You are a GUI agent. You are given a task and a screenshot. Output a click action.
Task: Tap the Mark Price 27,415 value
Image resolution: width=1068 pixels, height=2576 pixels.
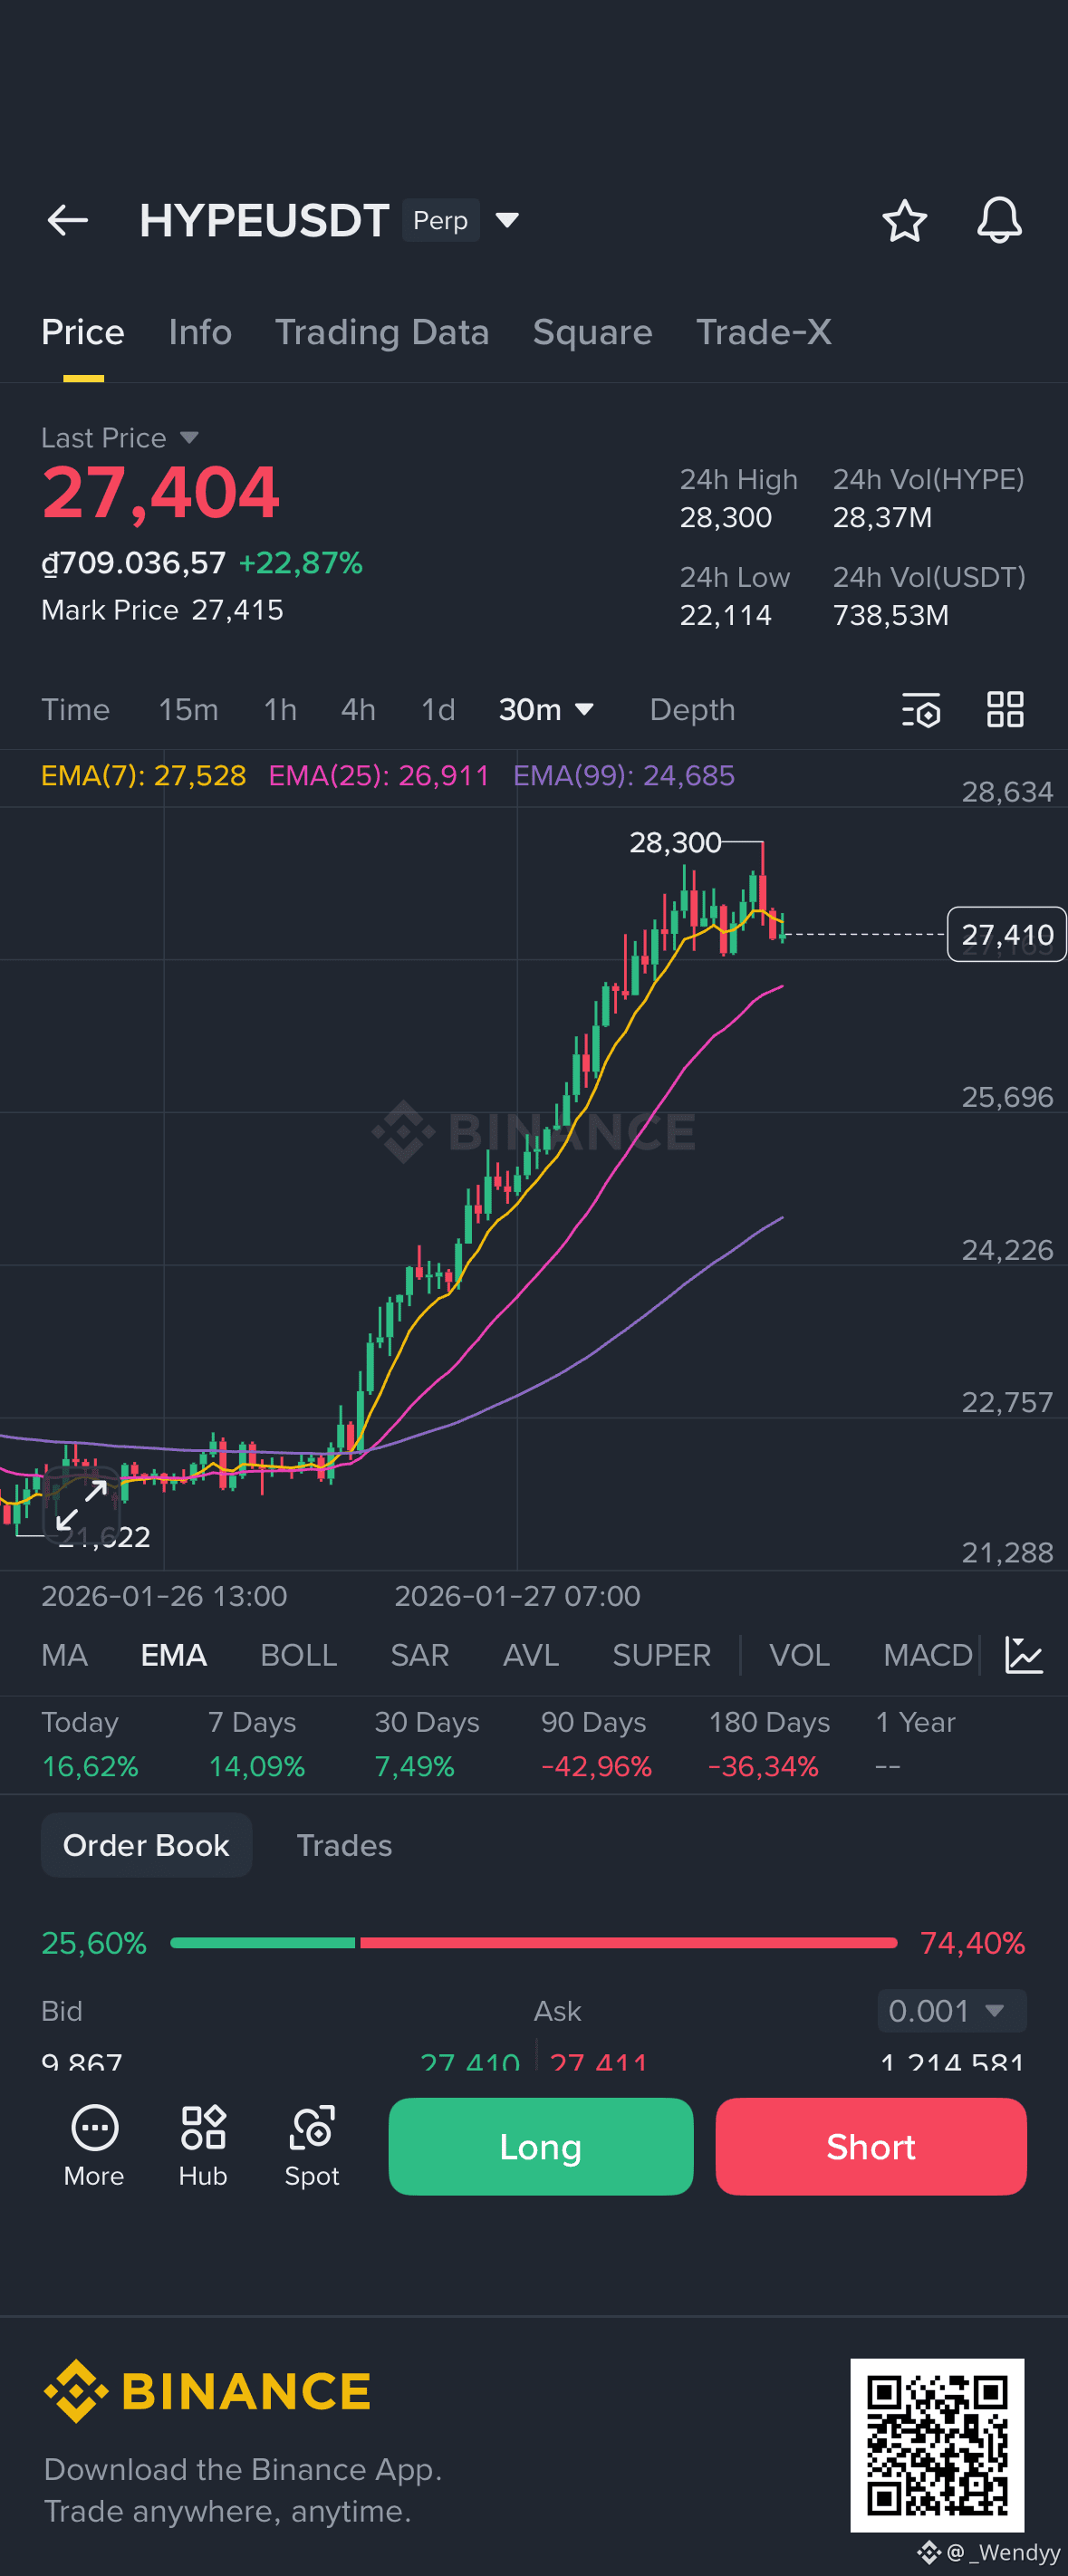click(x=238, y=610)
